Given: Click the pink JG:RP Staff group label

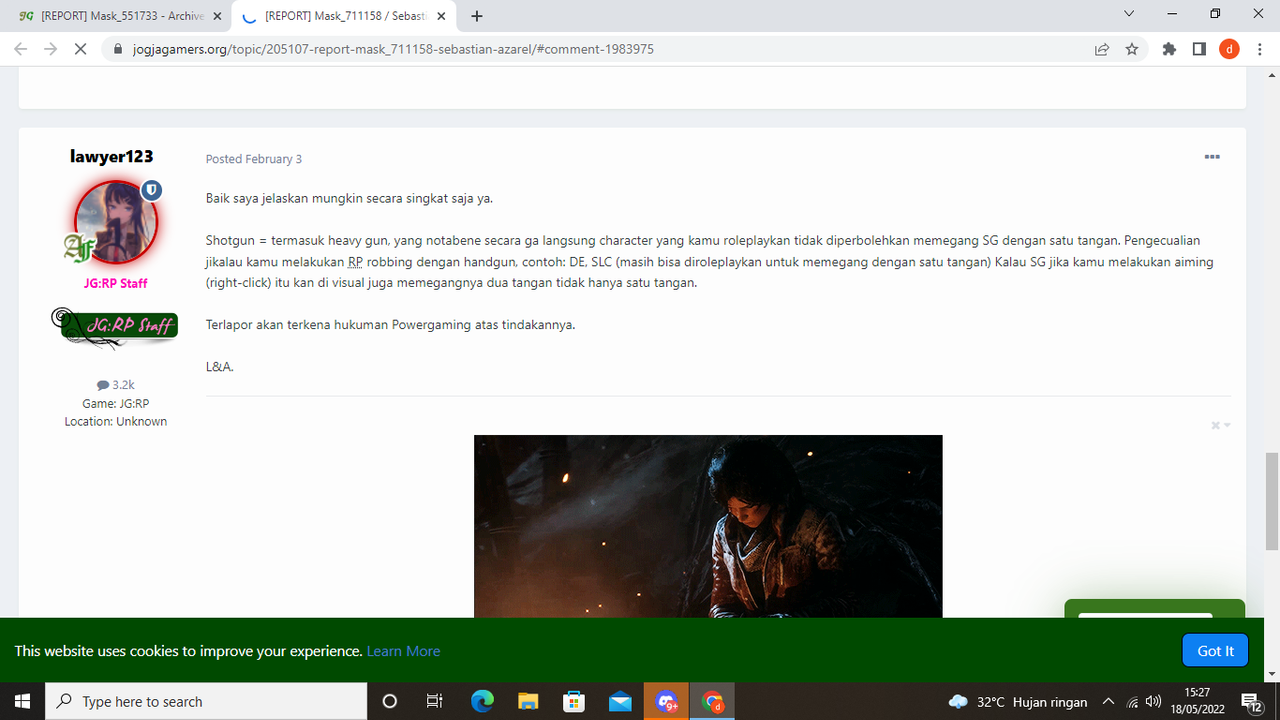Looking at the screenshot, I should point(116,283).
